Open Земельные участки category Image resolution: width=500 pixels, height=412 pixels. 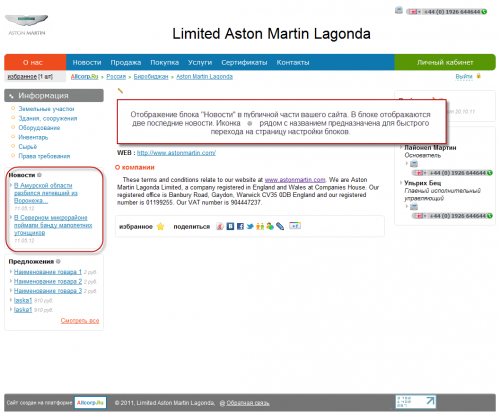point(46,109)
